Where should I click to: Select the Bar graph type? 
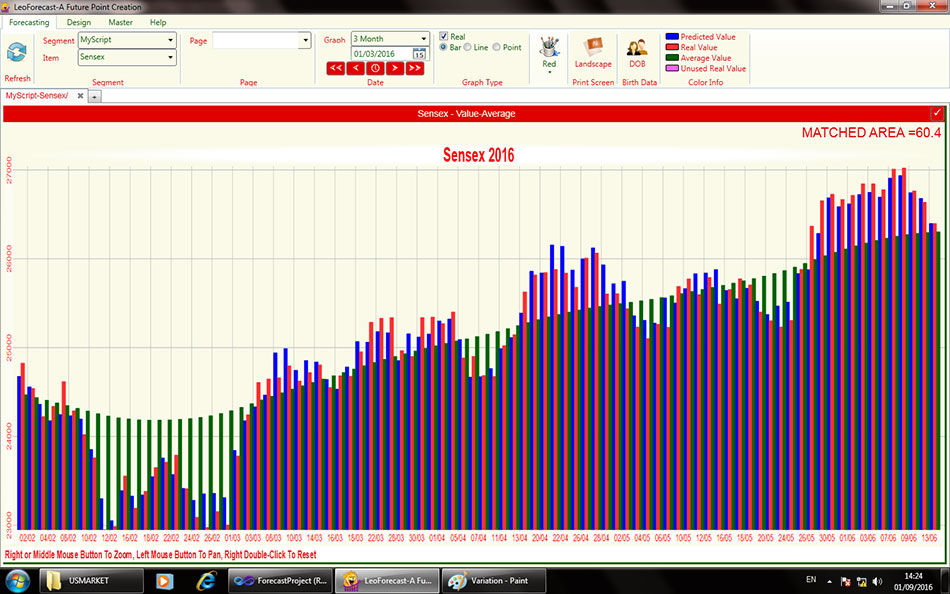(x=443, y=47)
